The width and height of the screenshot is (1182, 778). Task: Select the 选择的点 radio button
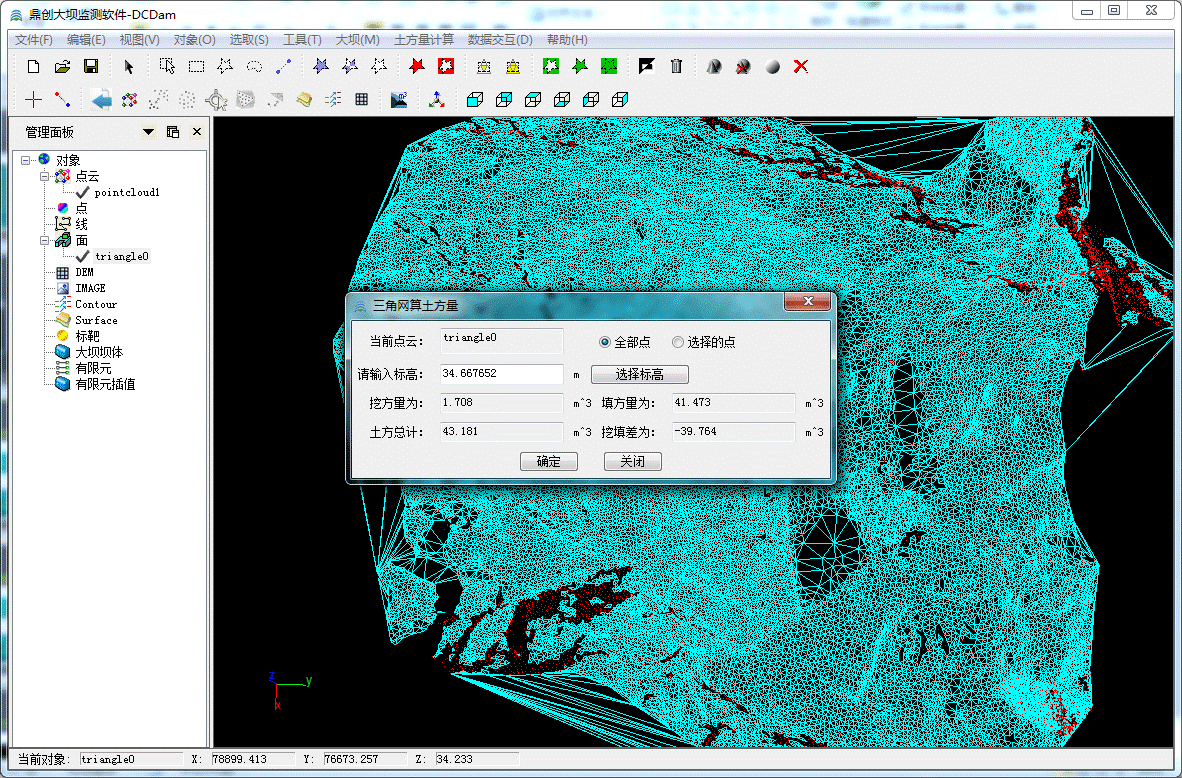678,342
